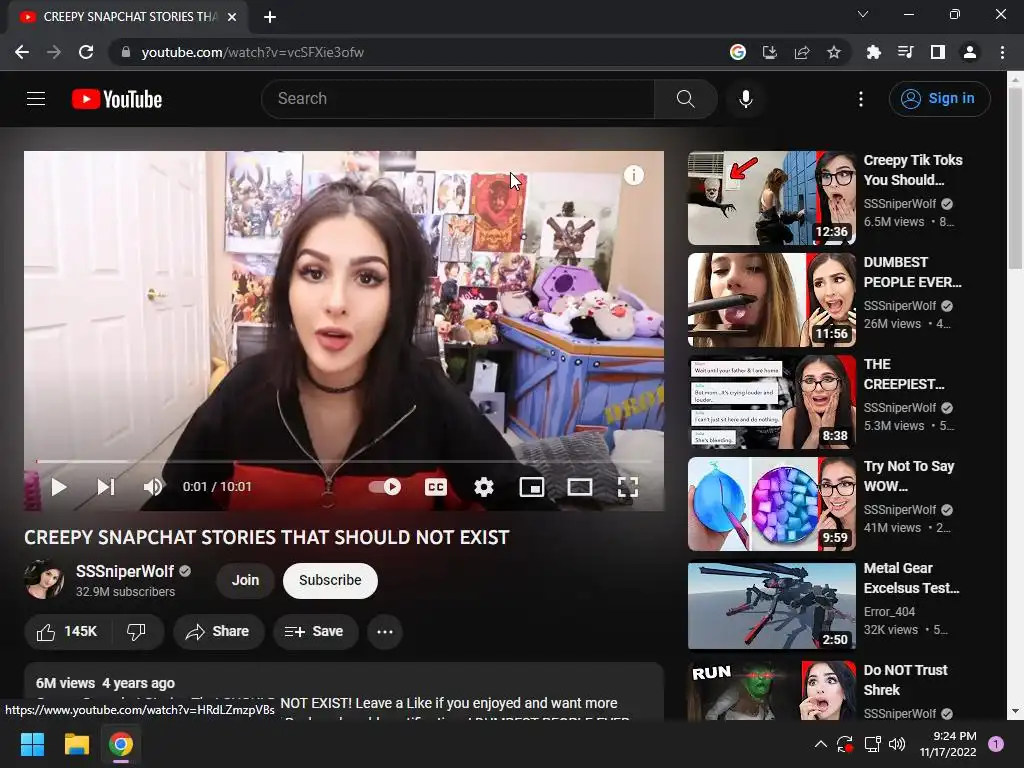The width and height of the screenshot is (1024, 768).
Task: Open Google icon in address bar
Action: coord(738,52)
